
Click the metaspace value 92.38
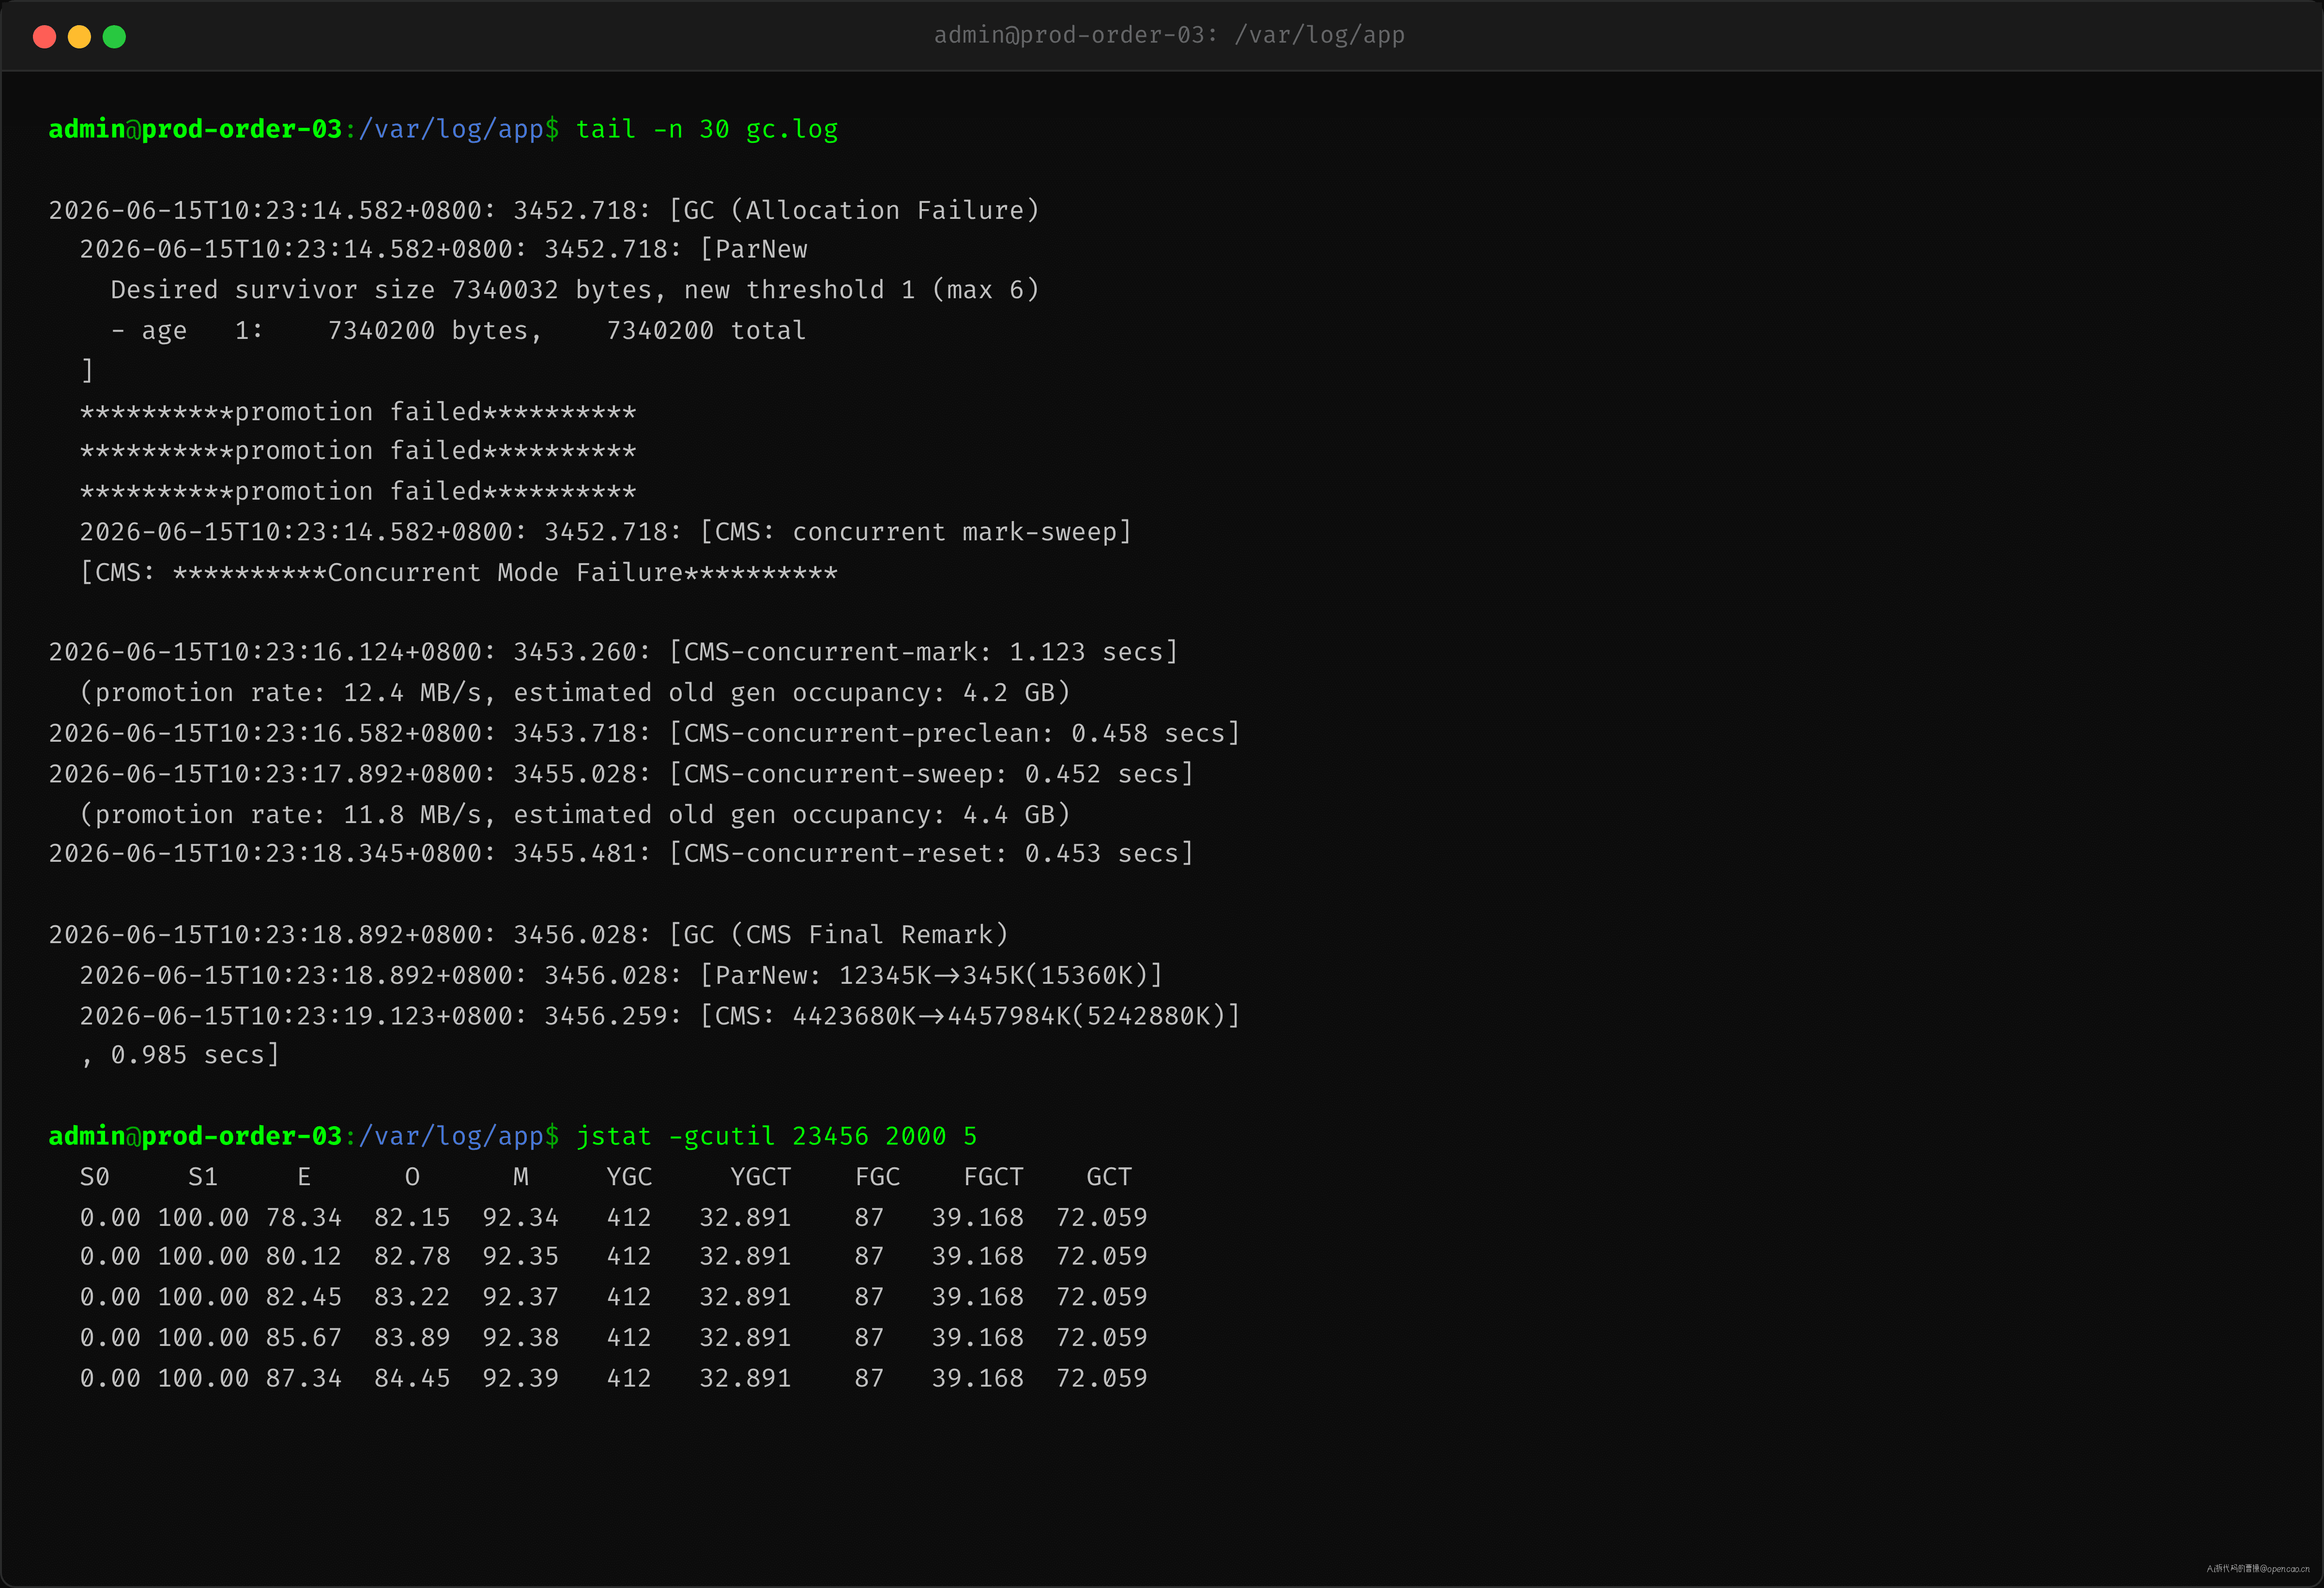coord(521,1338)
